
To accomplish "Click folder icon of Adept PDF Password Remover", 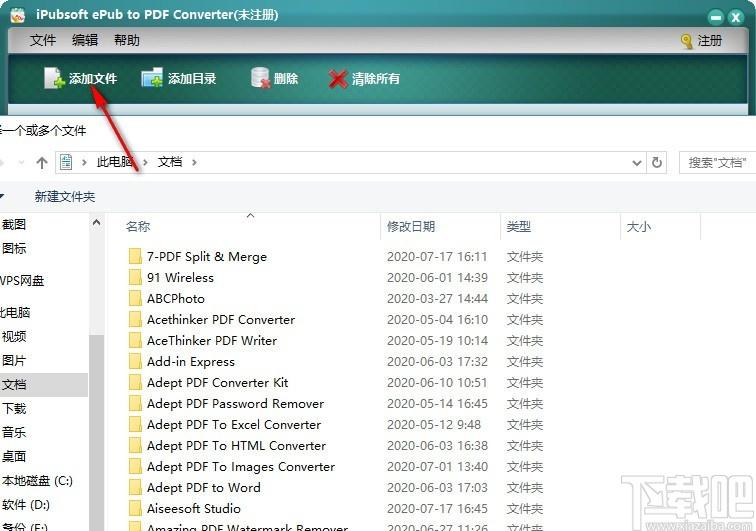I will point(135,403).
